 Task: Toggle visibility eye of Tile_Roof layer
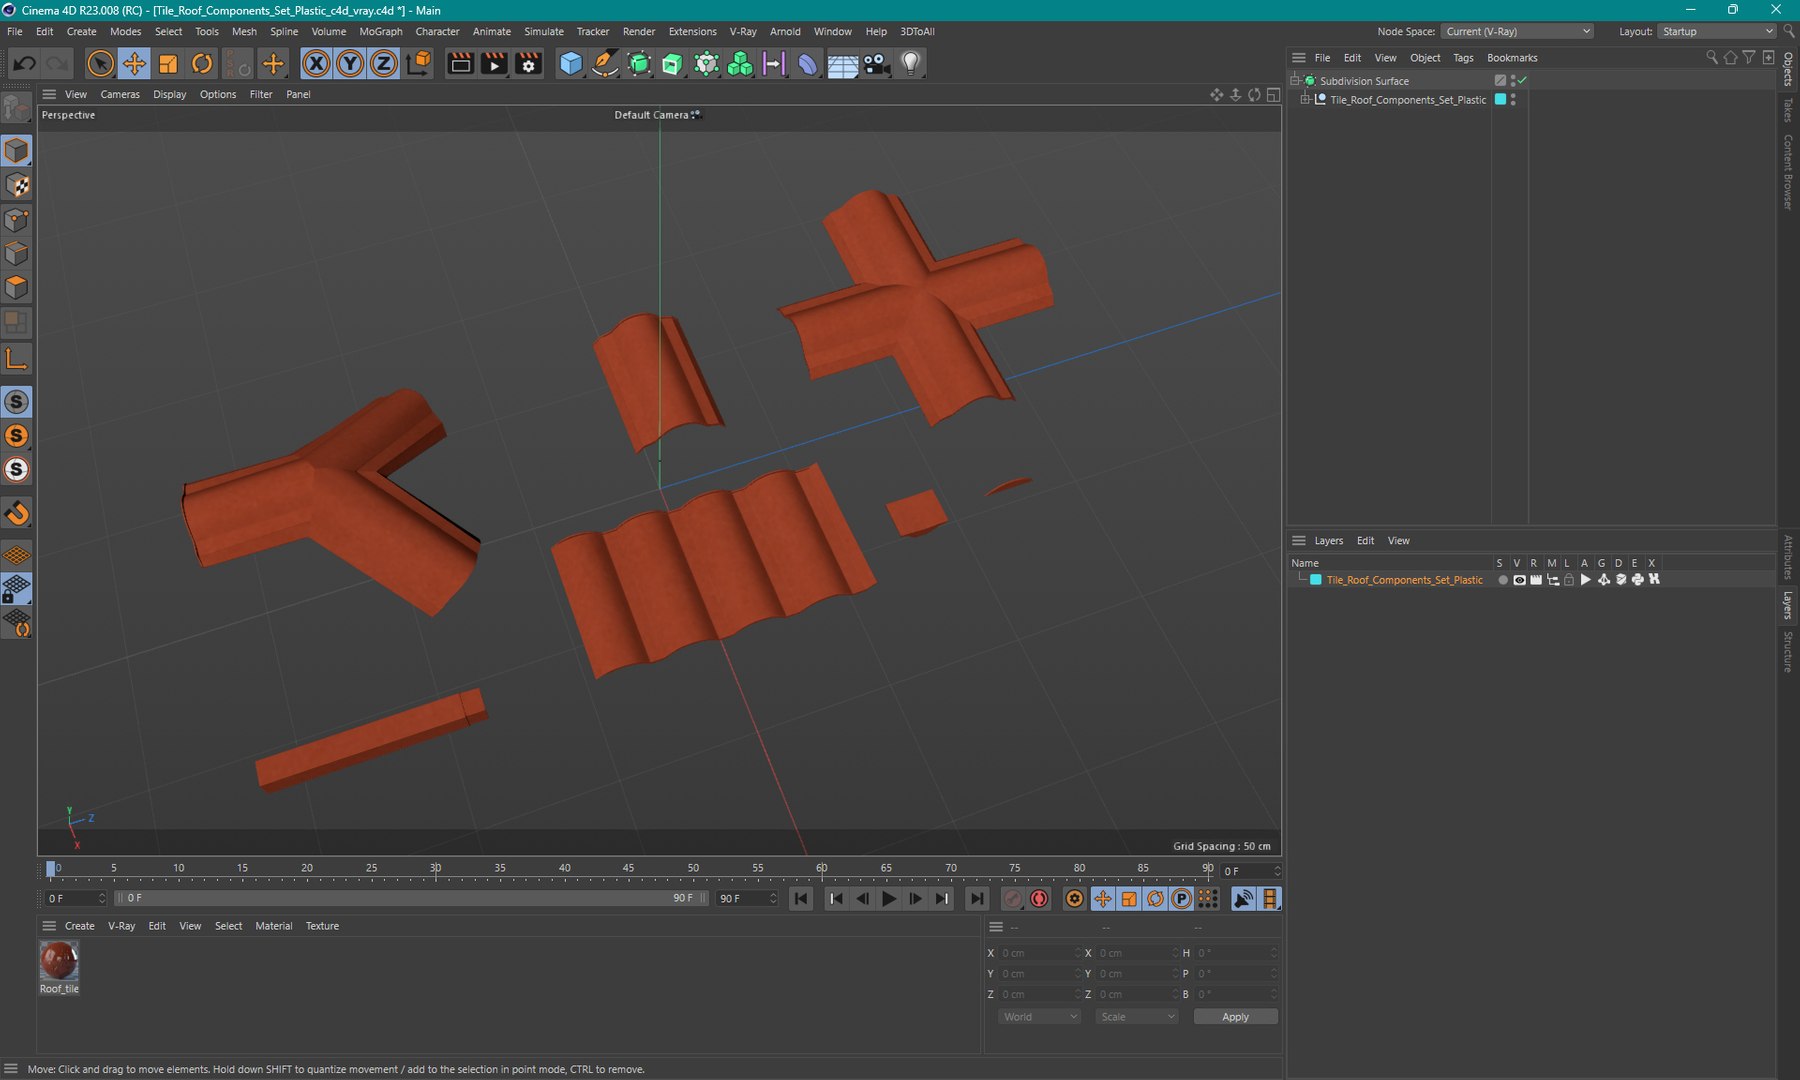tap(1519, 580)
